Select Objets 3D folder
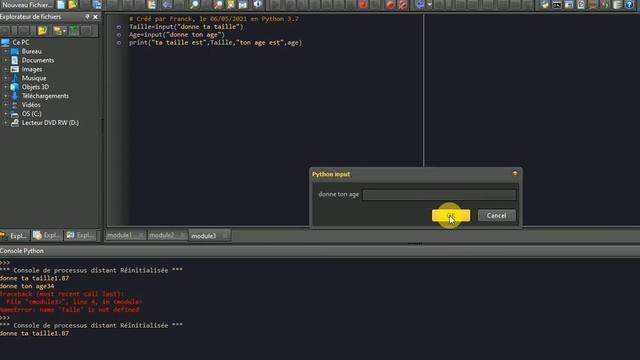The image size is (640, 360). coord(35,87)
